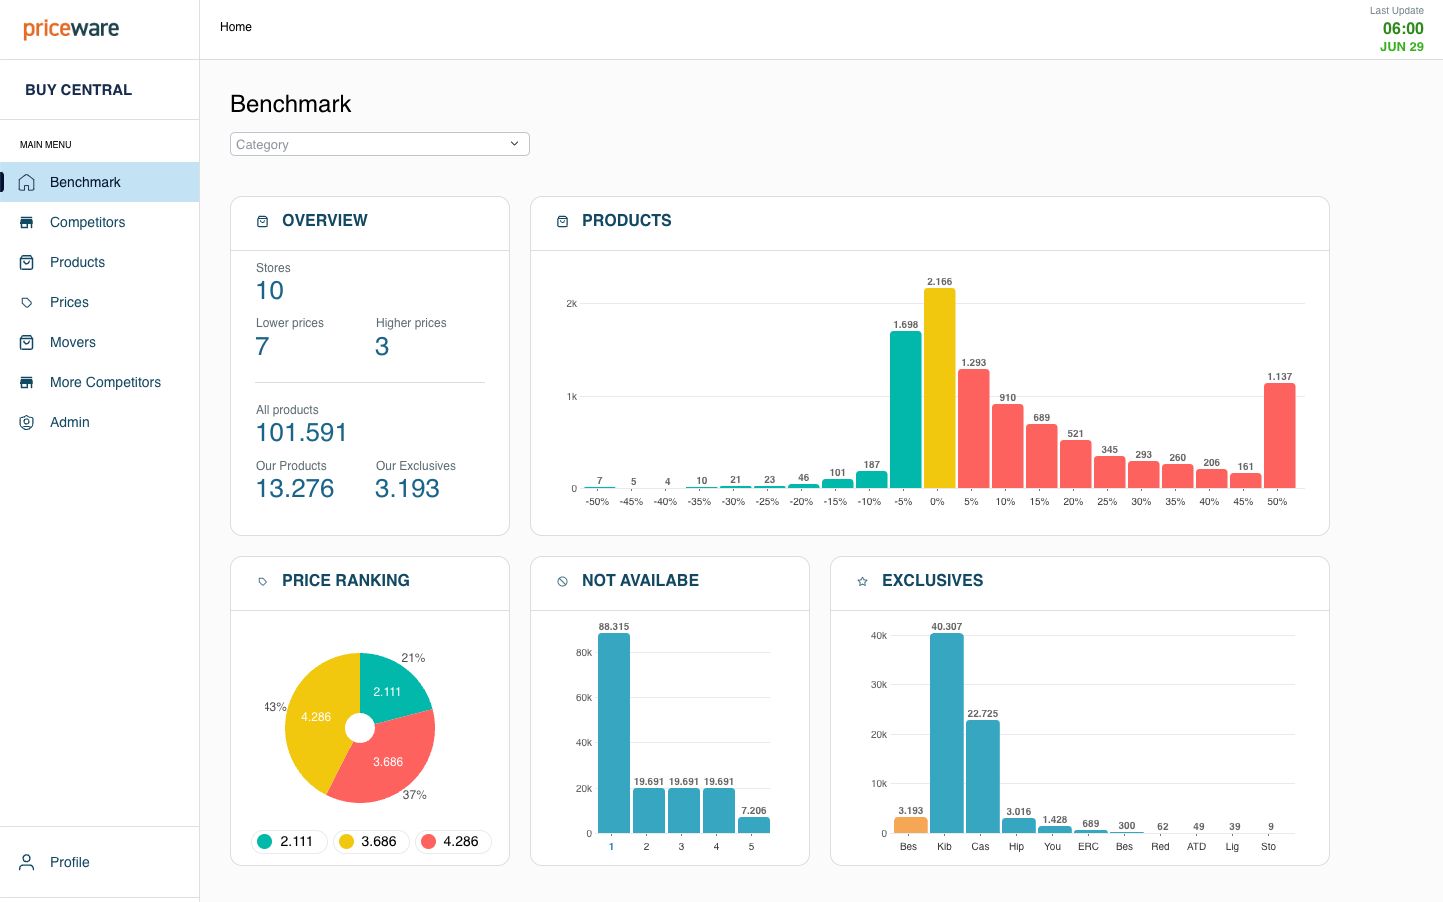Click the Movers icon in sidebar
Image resolution: width=1443 pixels, height=902 pixels.
tap(27, 342)
